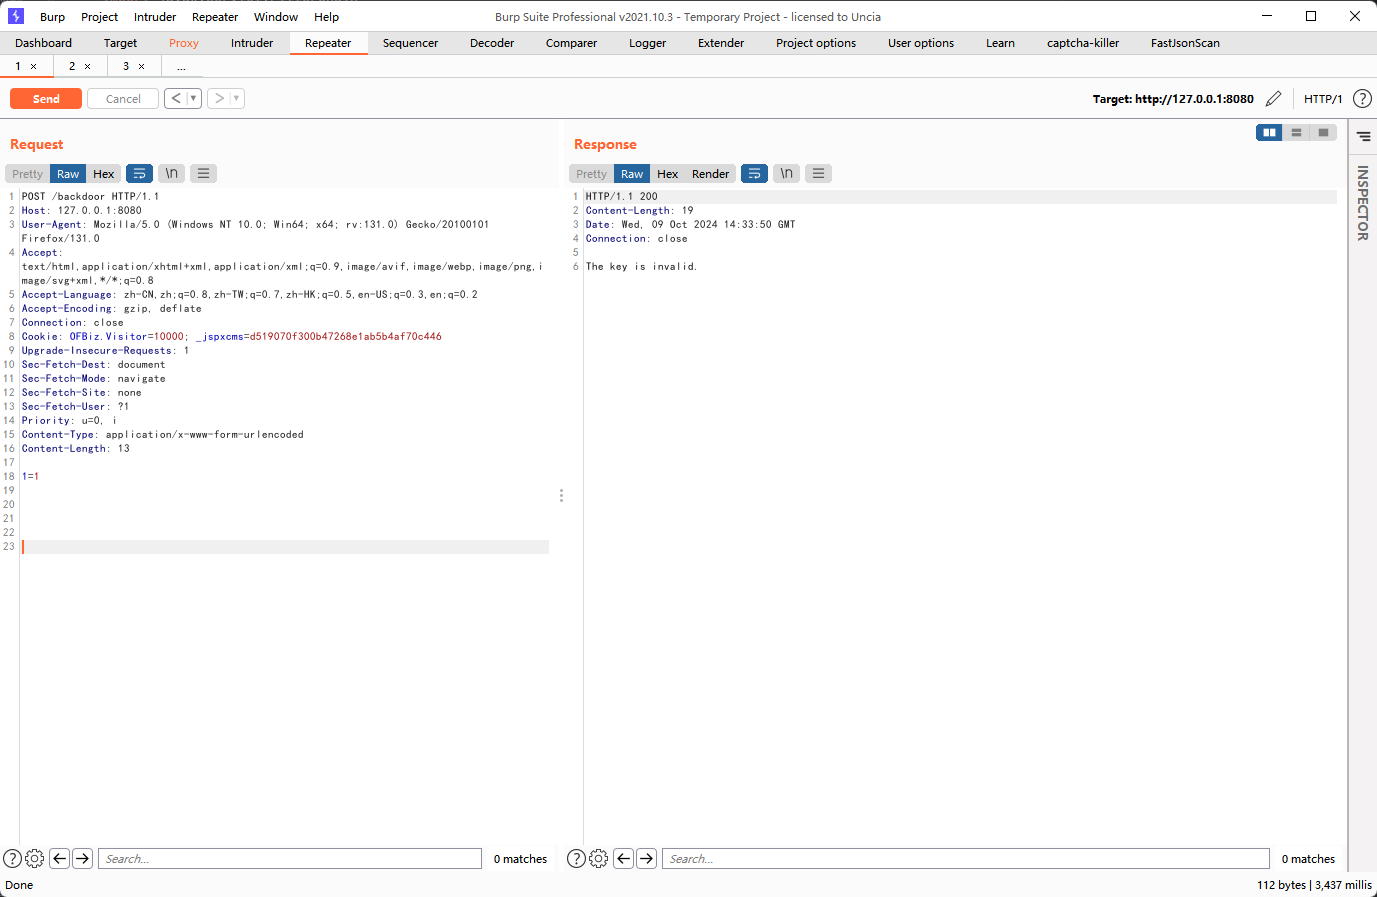Switch response view to Render

point(711,174)
